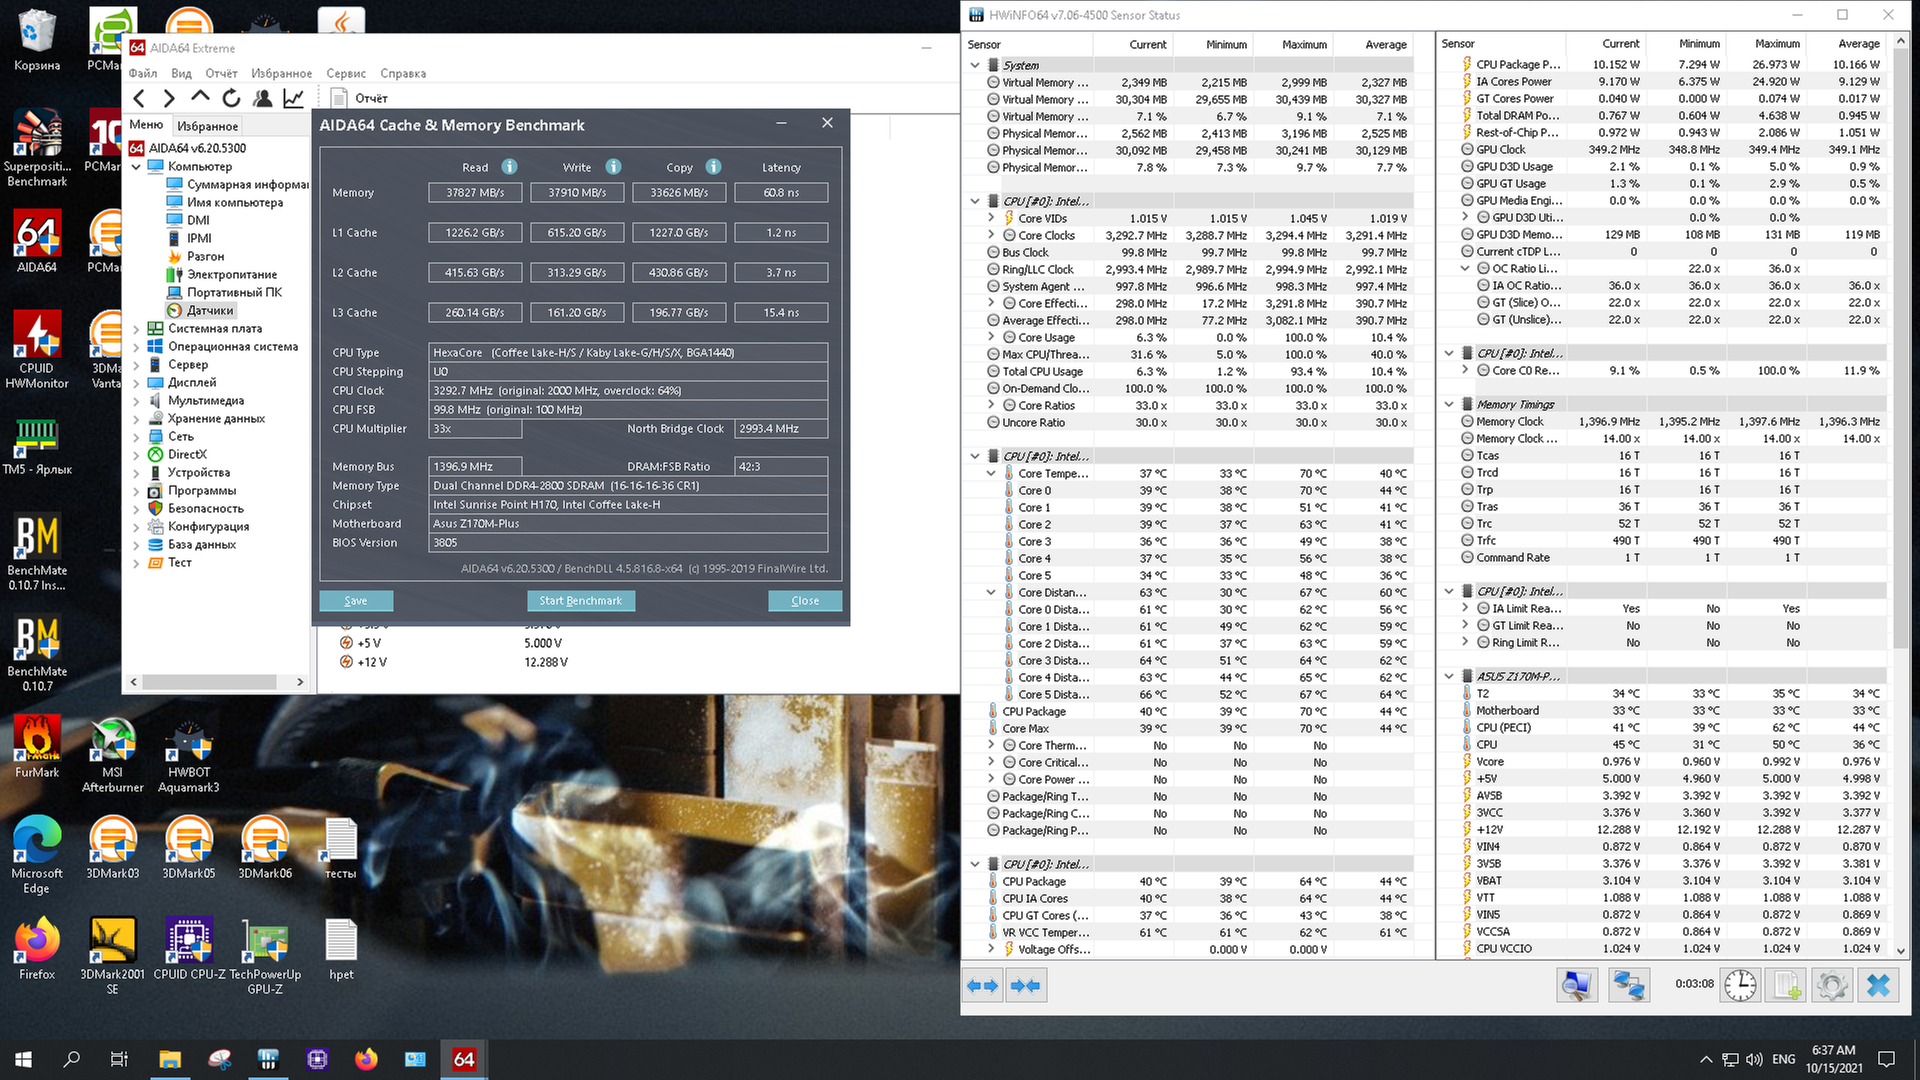
Task: Switch to the Избранное tab in AIDA64
Action: pyautogui.click(x=208, y=126)
